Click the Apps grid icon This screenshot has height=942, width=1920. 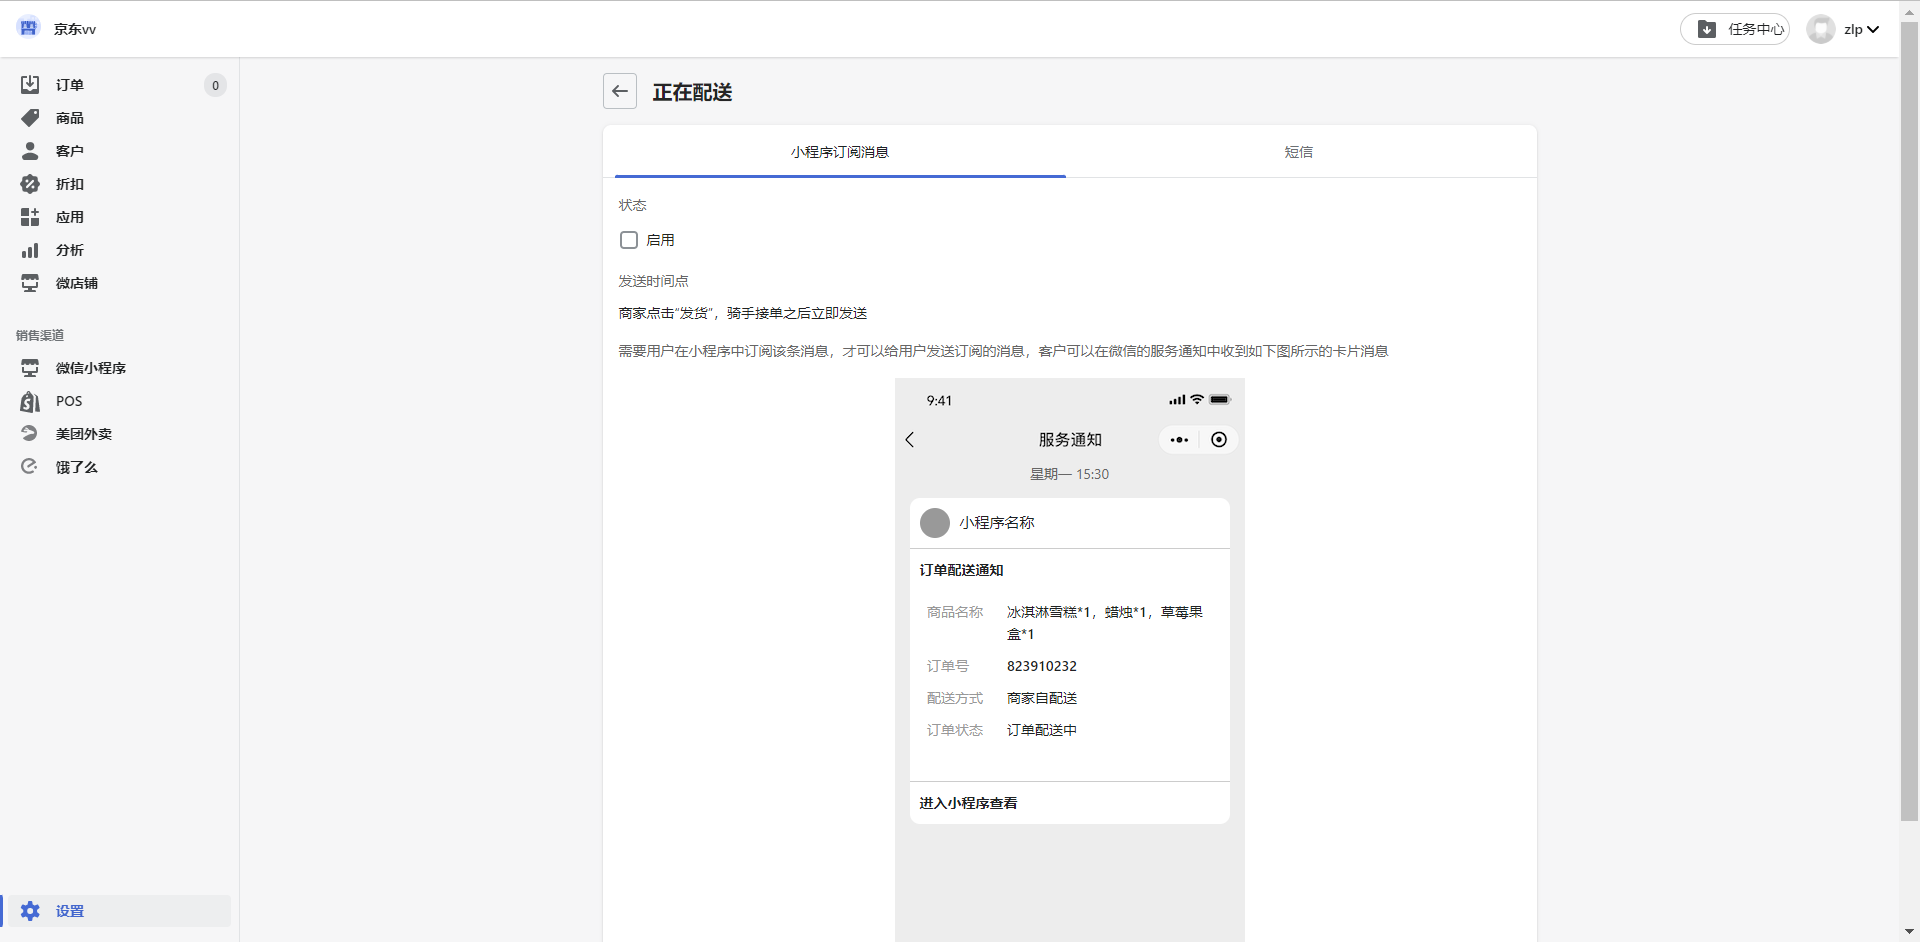coord(30,217)
